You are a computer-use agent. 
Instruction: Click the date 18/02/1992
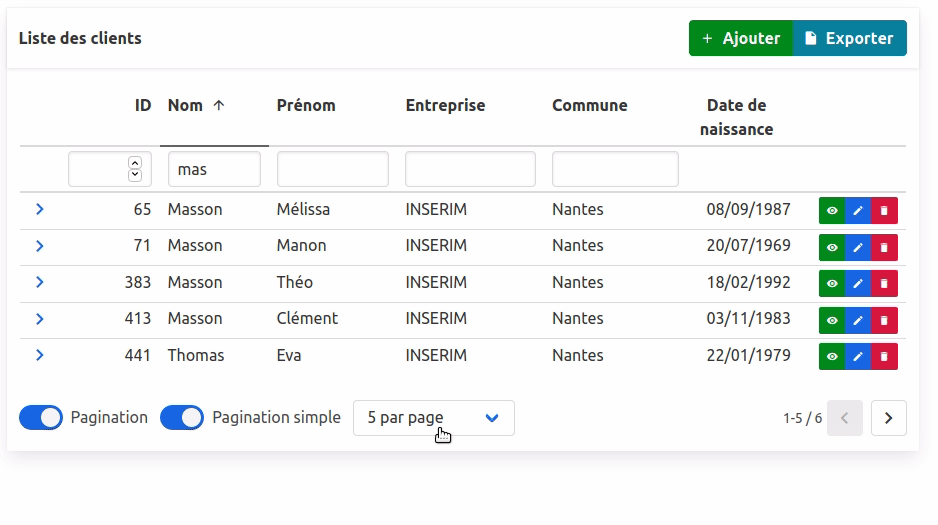point(748,282)
